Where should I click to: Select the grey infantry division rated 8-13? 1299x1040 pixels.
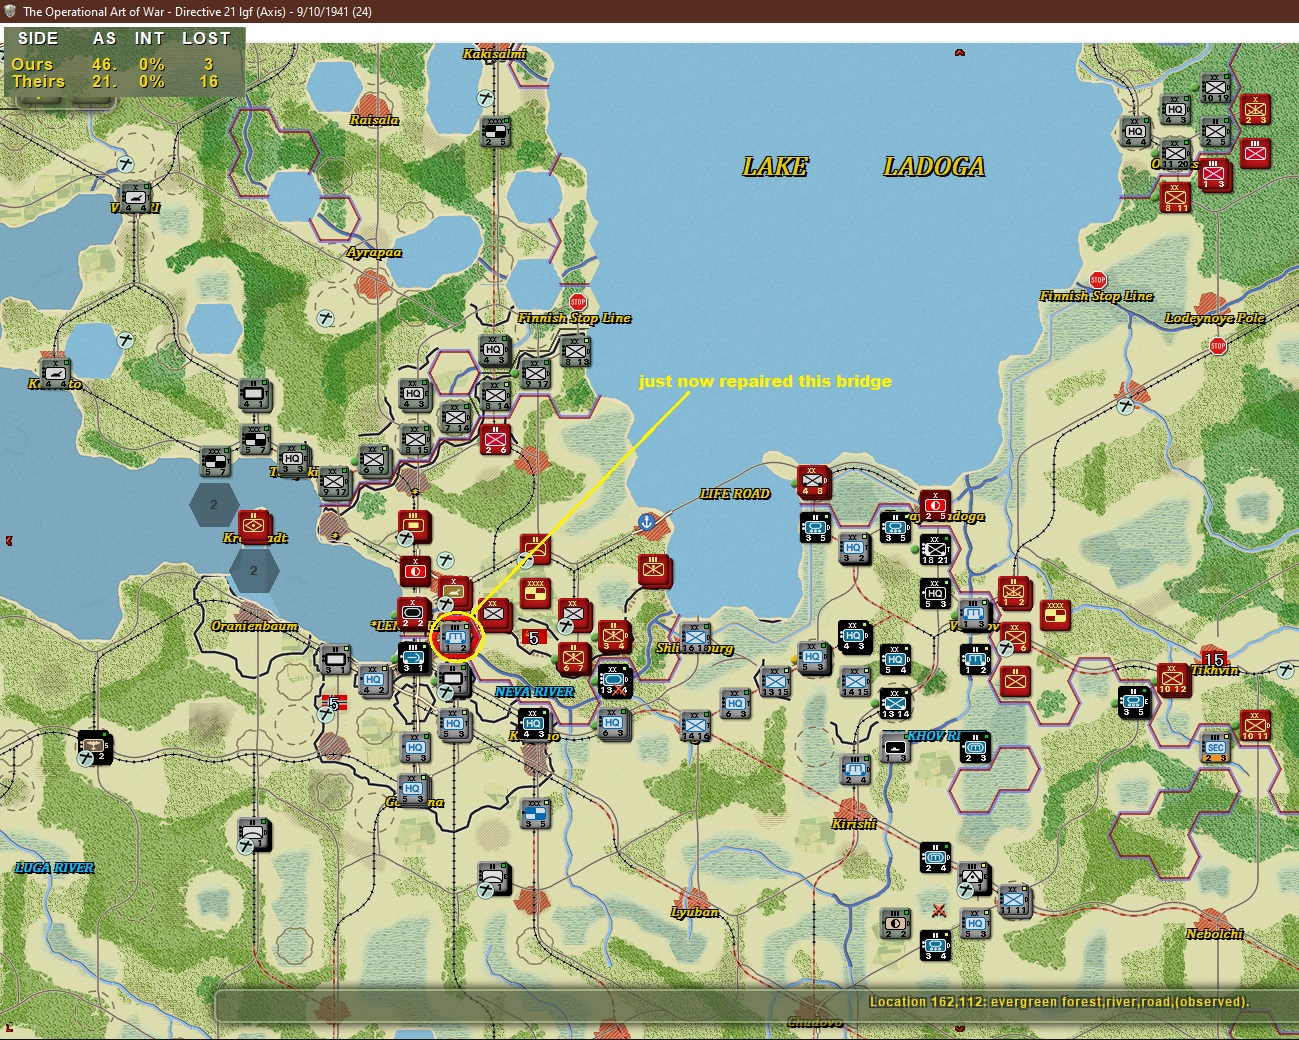[x=576, y=352]
